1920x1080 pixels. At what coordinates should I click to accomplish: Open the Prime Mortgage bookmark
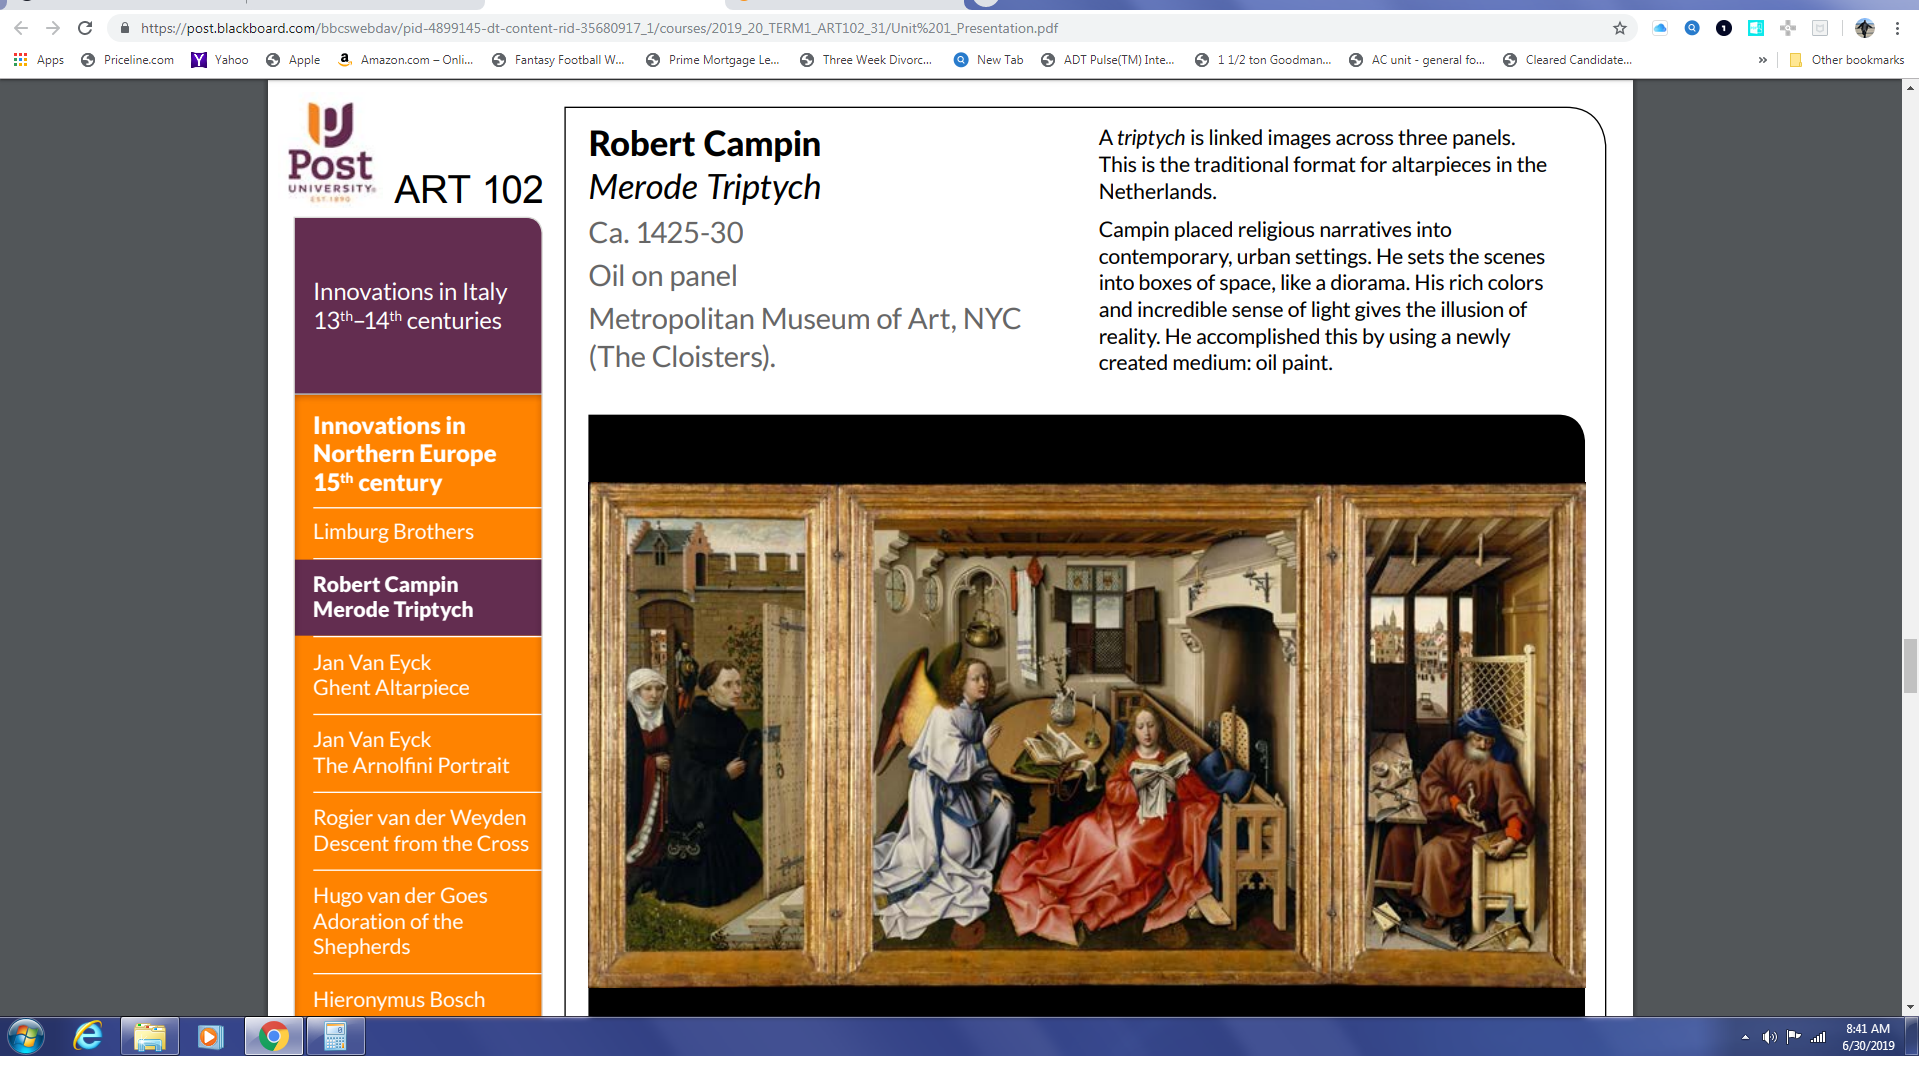pos(713,60)
